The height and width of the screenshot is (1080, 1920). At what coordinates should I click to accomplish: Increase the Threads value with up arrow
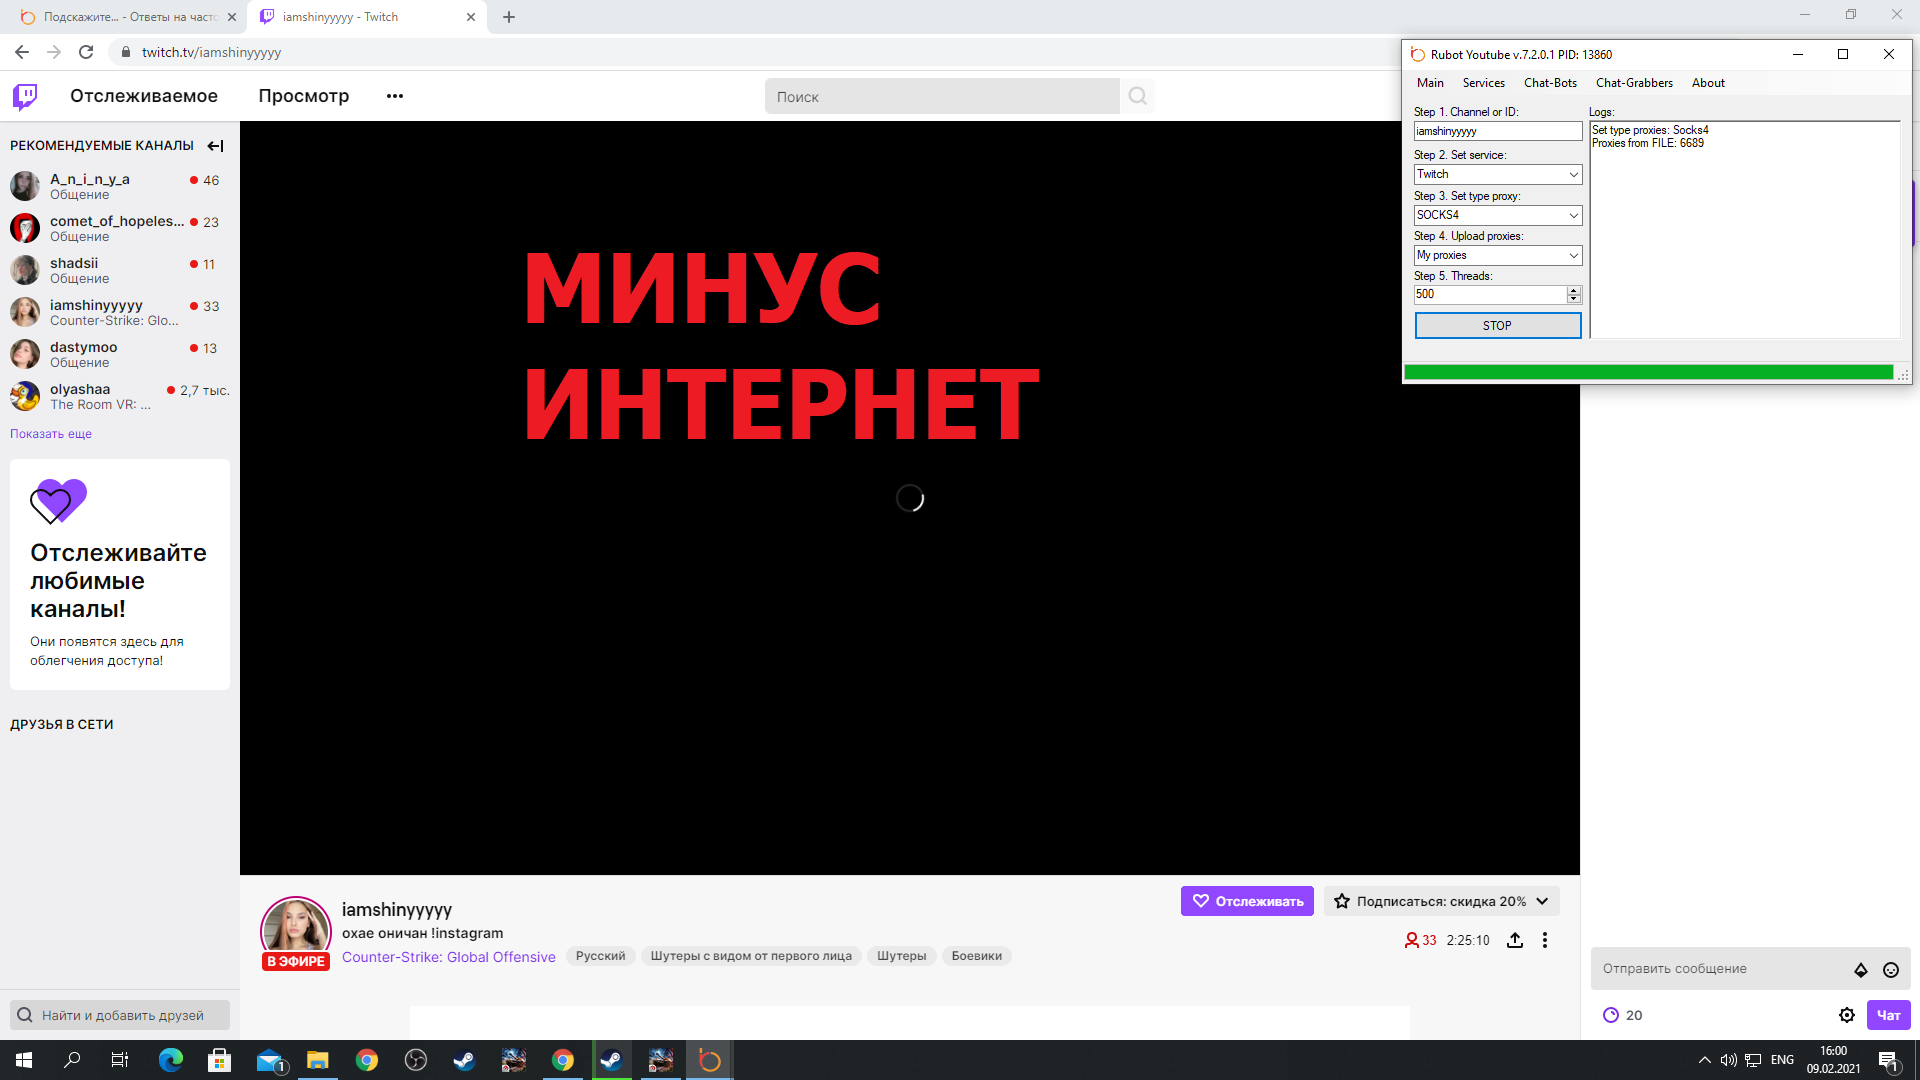1574,290
